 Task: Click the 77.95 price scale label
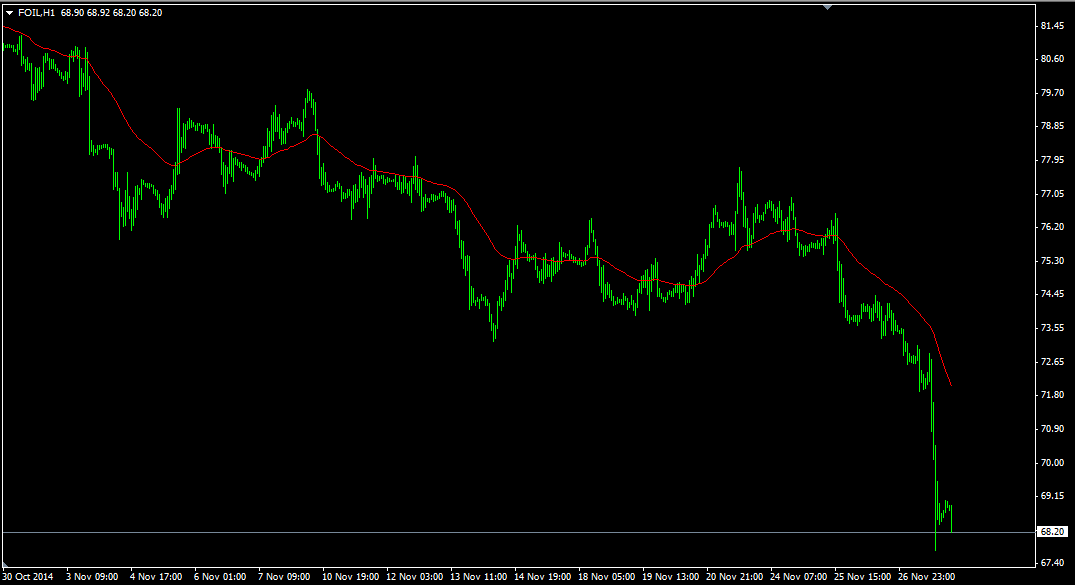point(1052,160)
